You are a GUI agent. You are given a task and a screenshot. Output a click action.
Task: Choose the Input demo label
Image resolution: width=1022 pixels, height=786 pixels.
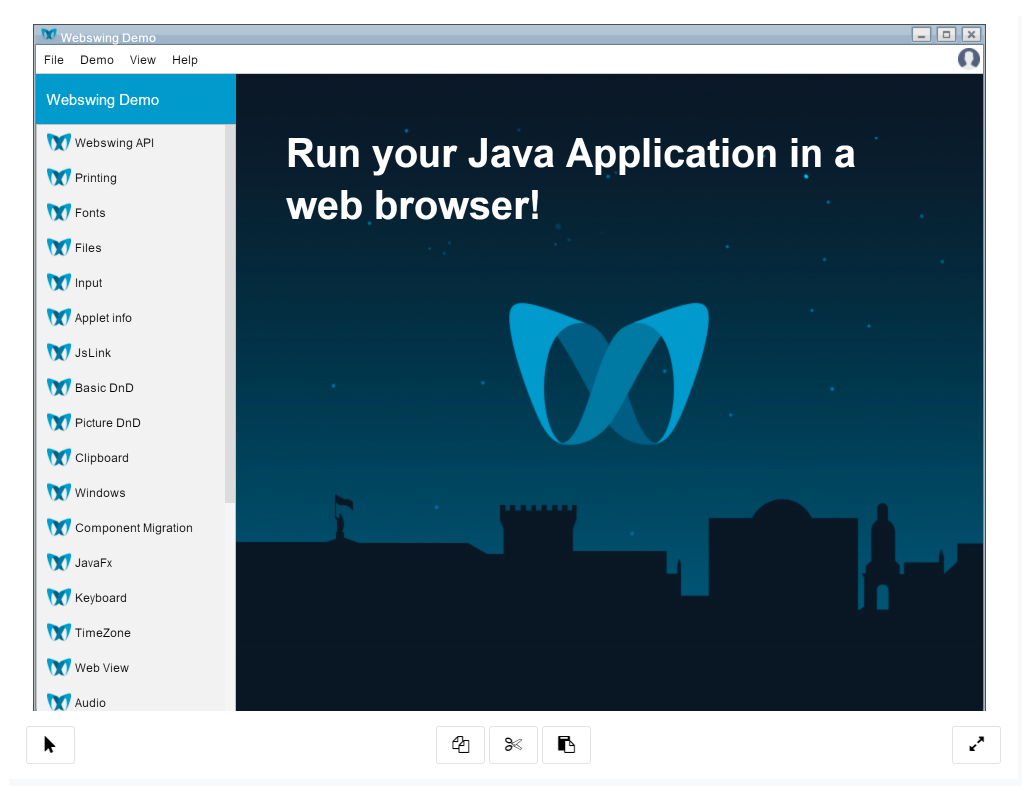tap(89, 283)
